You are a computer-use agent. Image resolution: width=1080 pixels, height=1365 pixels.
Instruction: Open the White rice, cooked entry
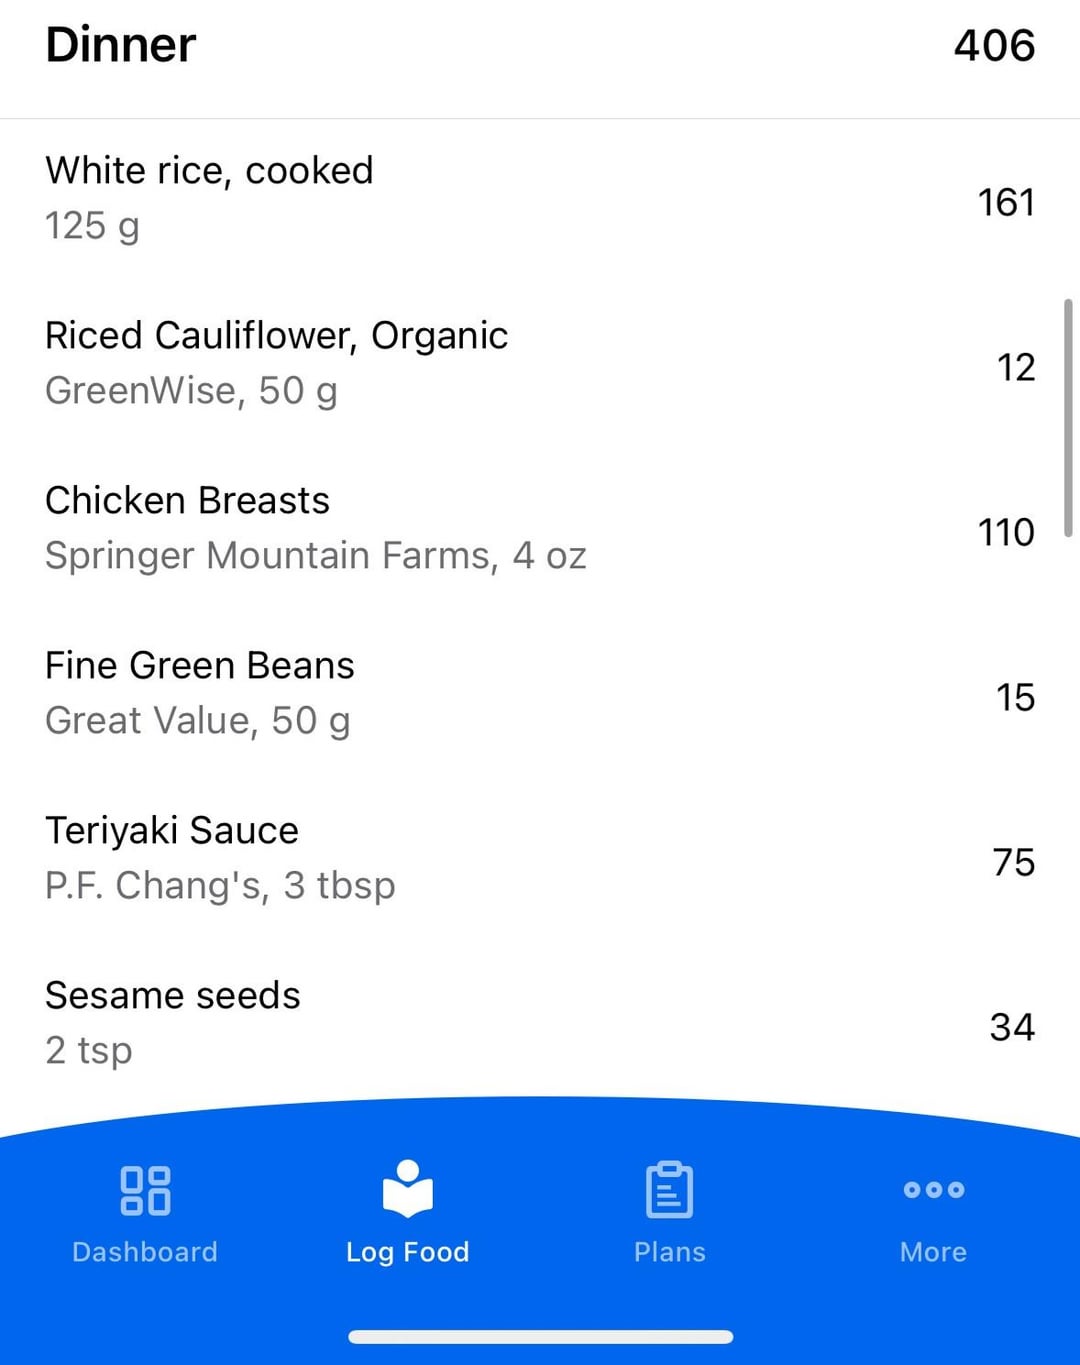click(x=540, y=201)
